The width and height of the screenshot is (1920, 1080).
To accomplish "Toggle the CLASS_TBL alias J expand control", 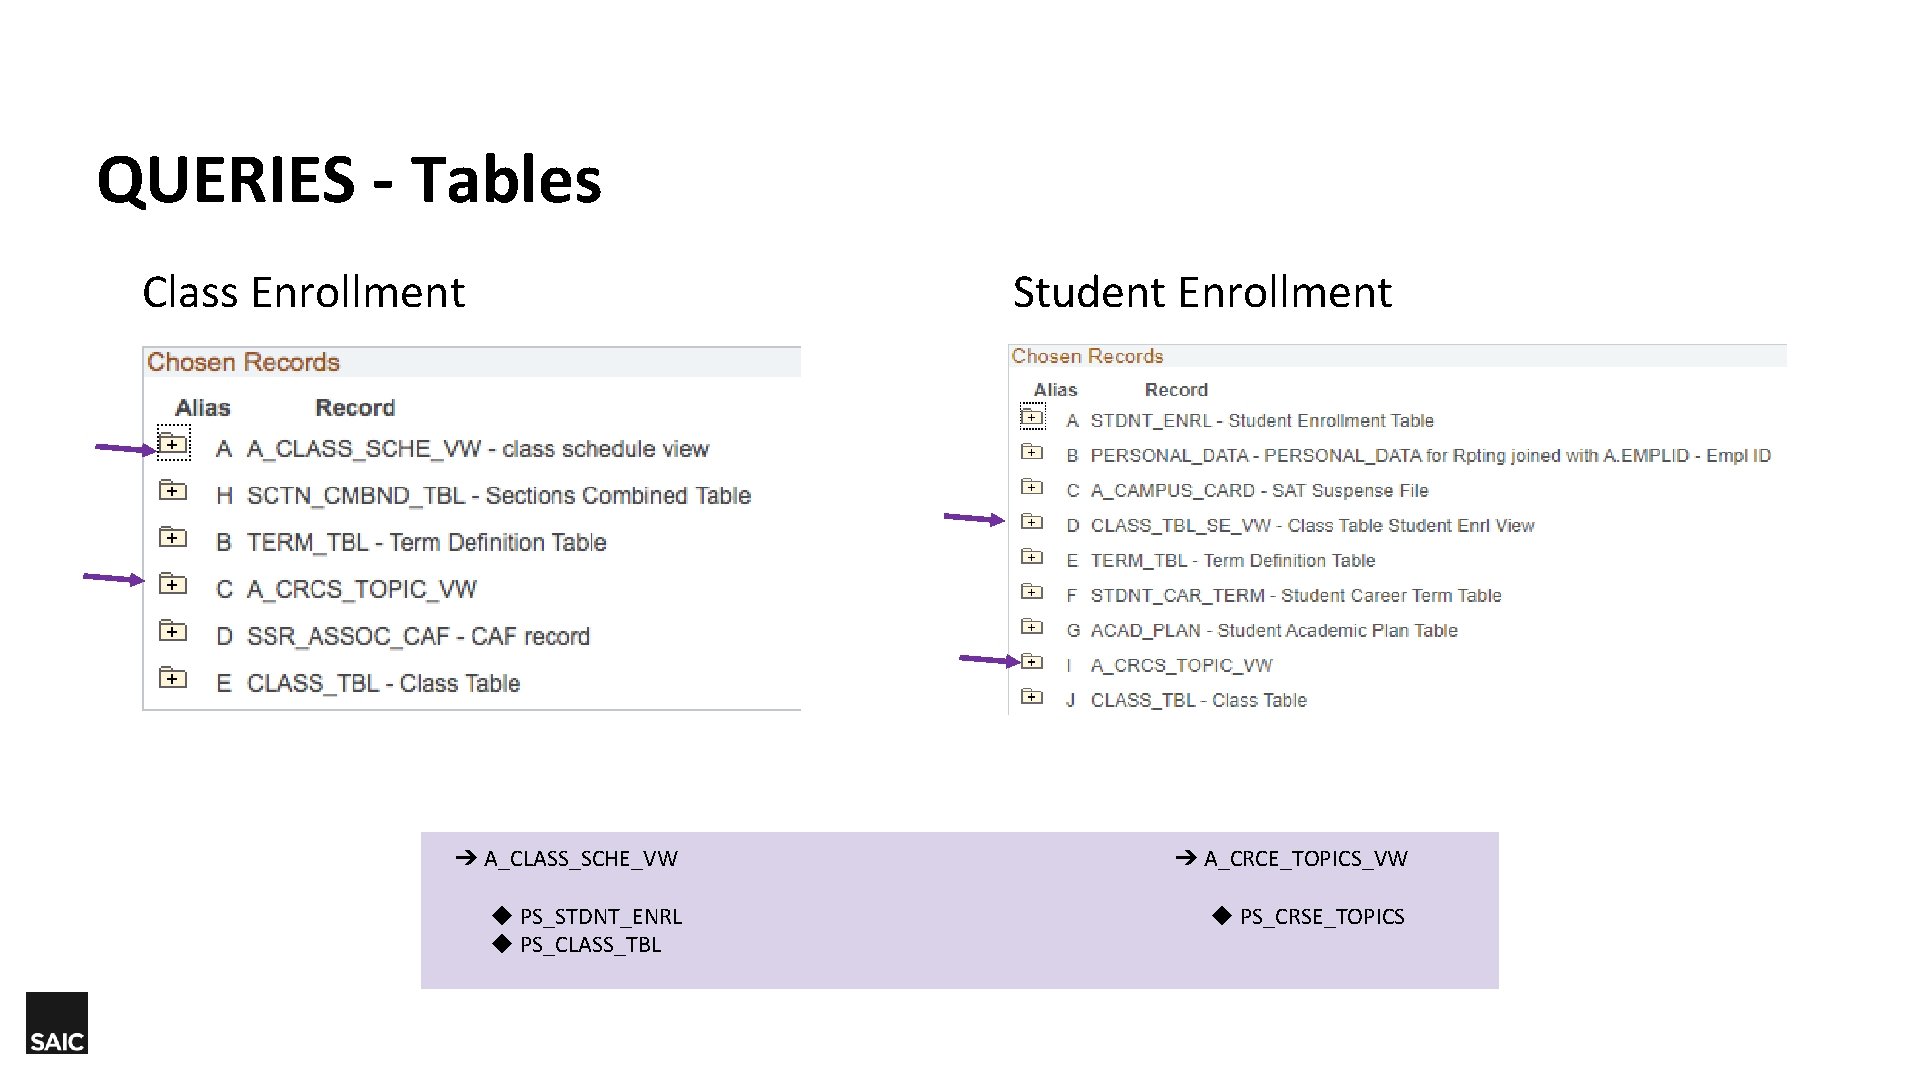I will tap(1032, 699).
